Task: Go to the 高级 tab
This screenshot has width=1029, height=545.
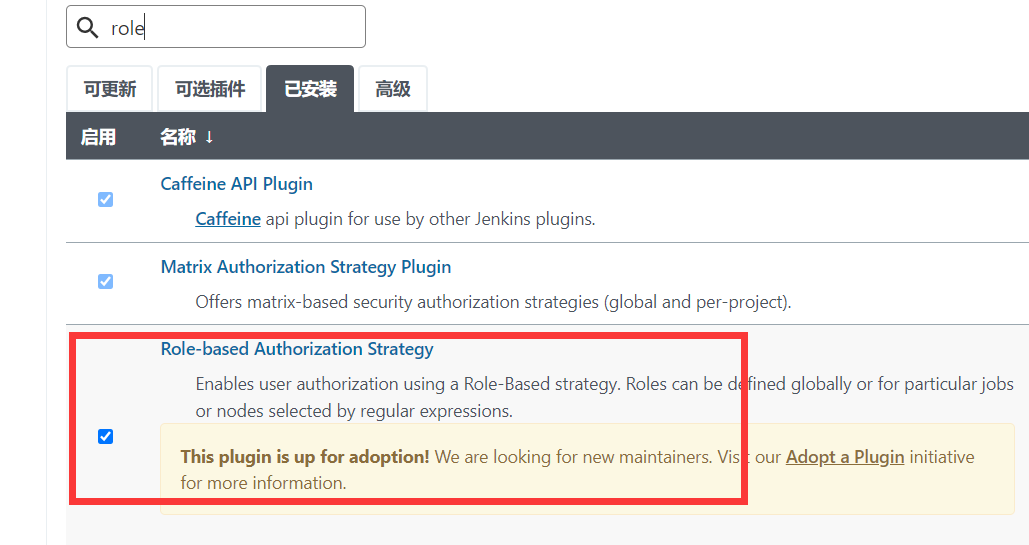Action: (x=393, y=89)
